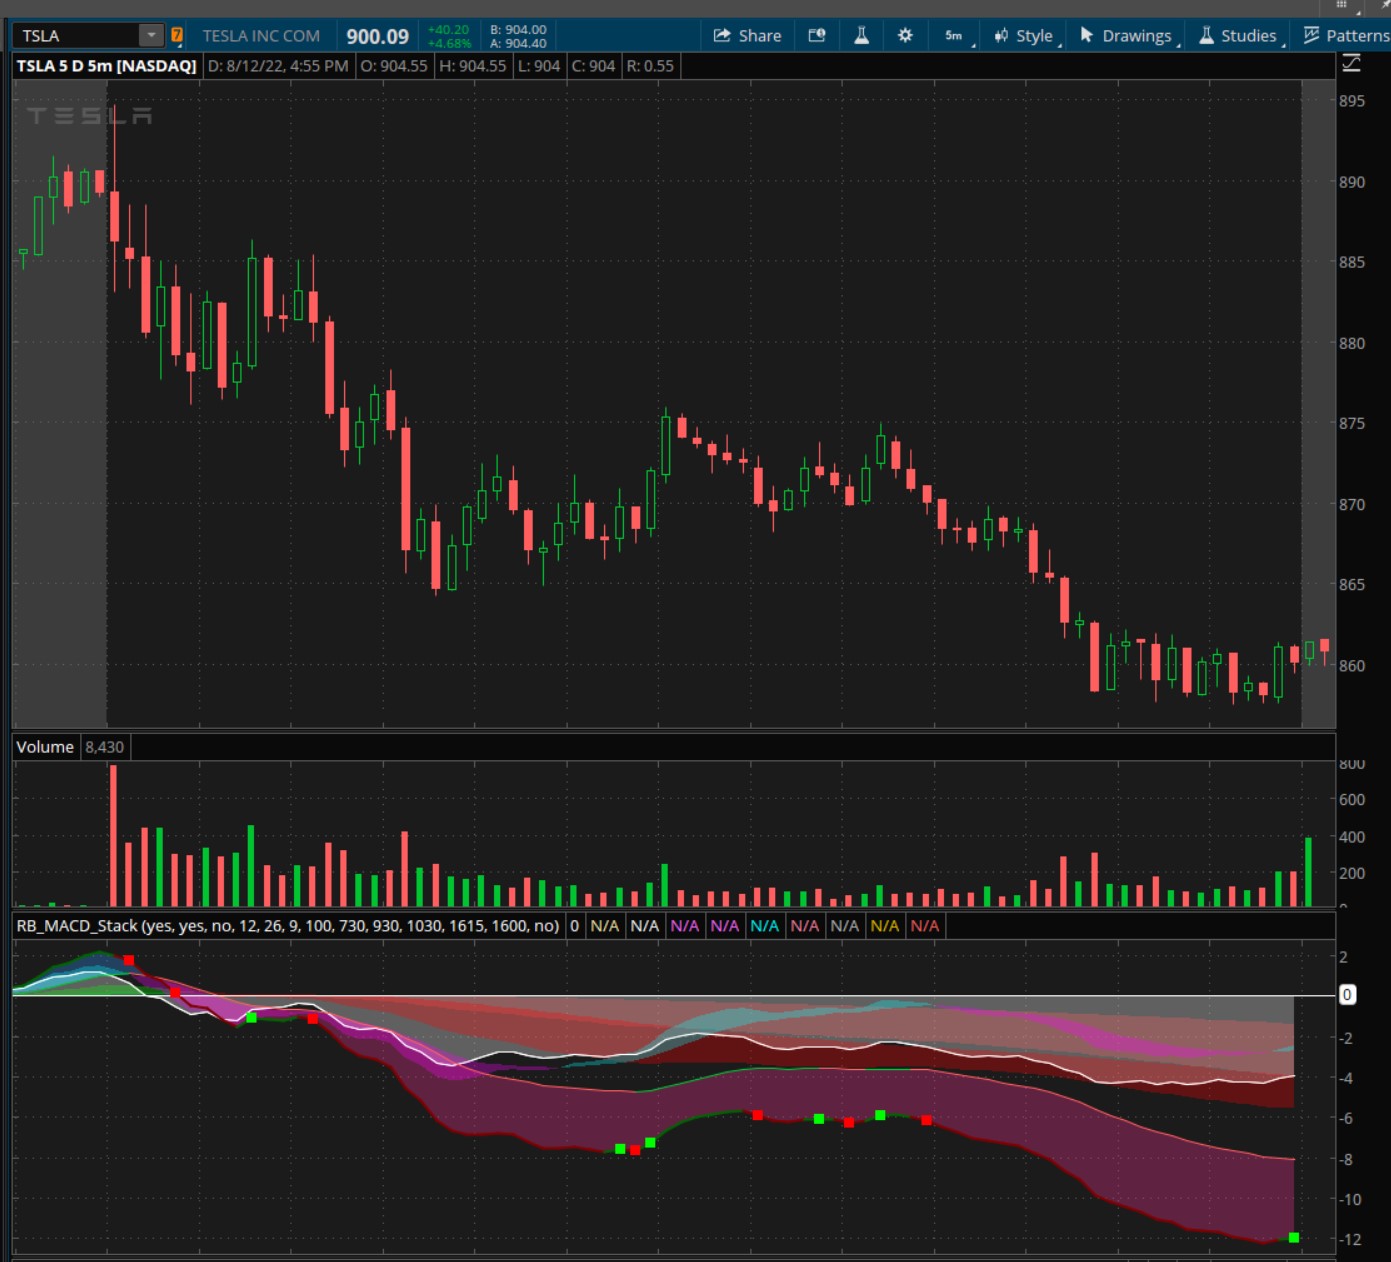
Task: Click the RB_MACD_Stack study label
Action: [288, 926]
